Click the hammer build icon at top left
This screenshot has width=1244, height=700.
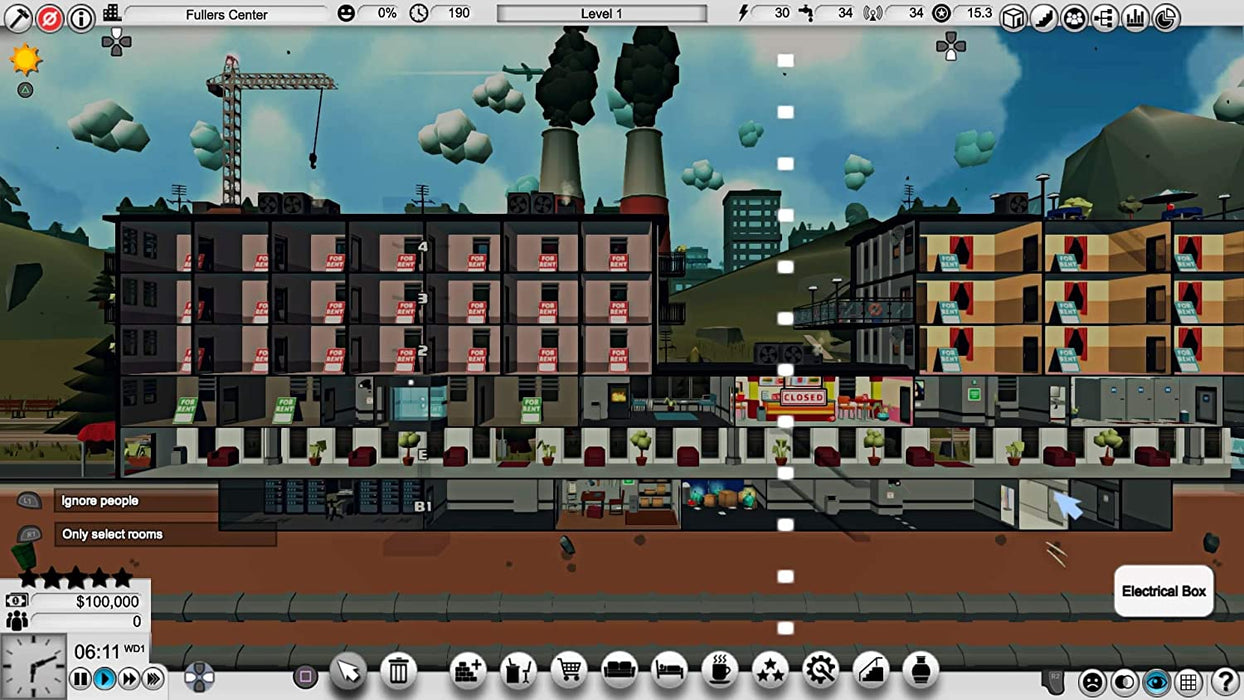click(18, 17)
